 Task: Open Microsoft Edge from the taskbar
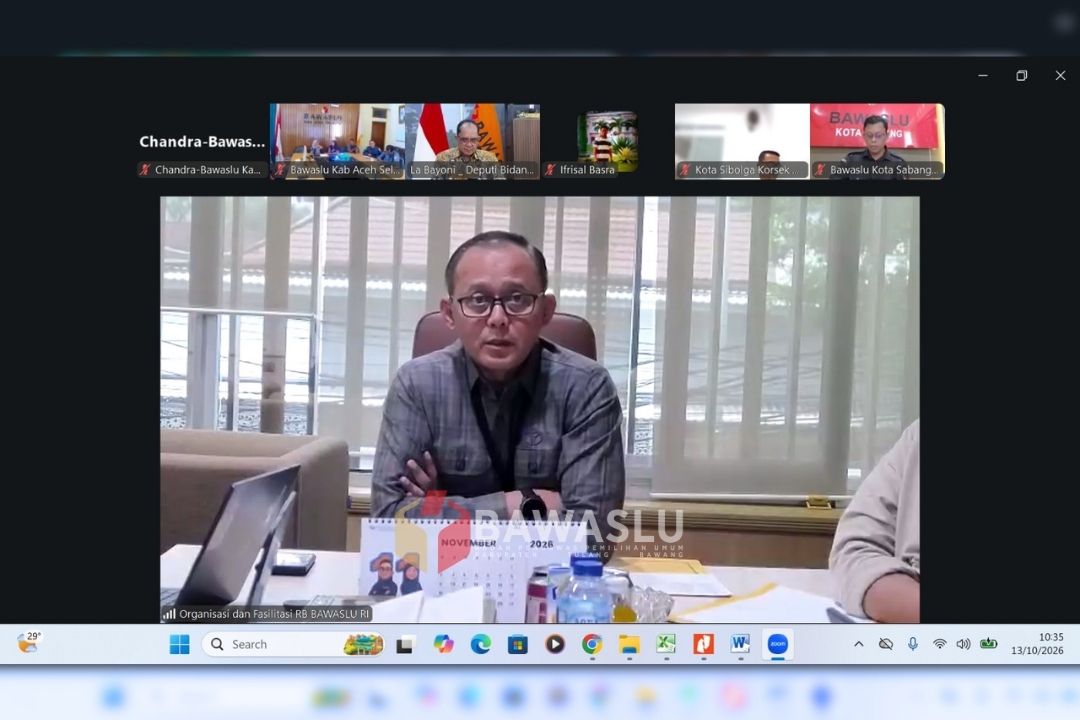[x=480, y=644]
